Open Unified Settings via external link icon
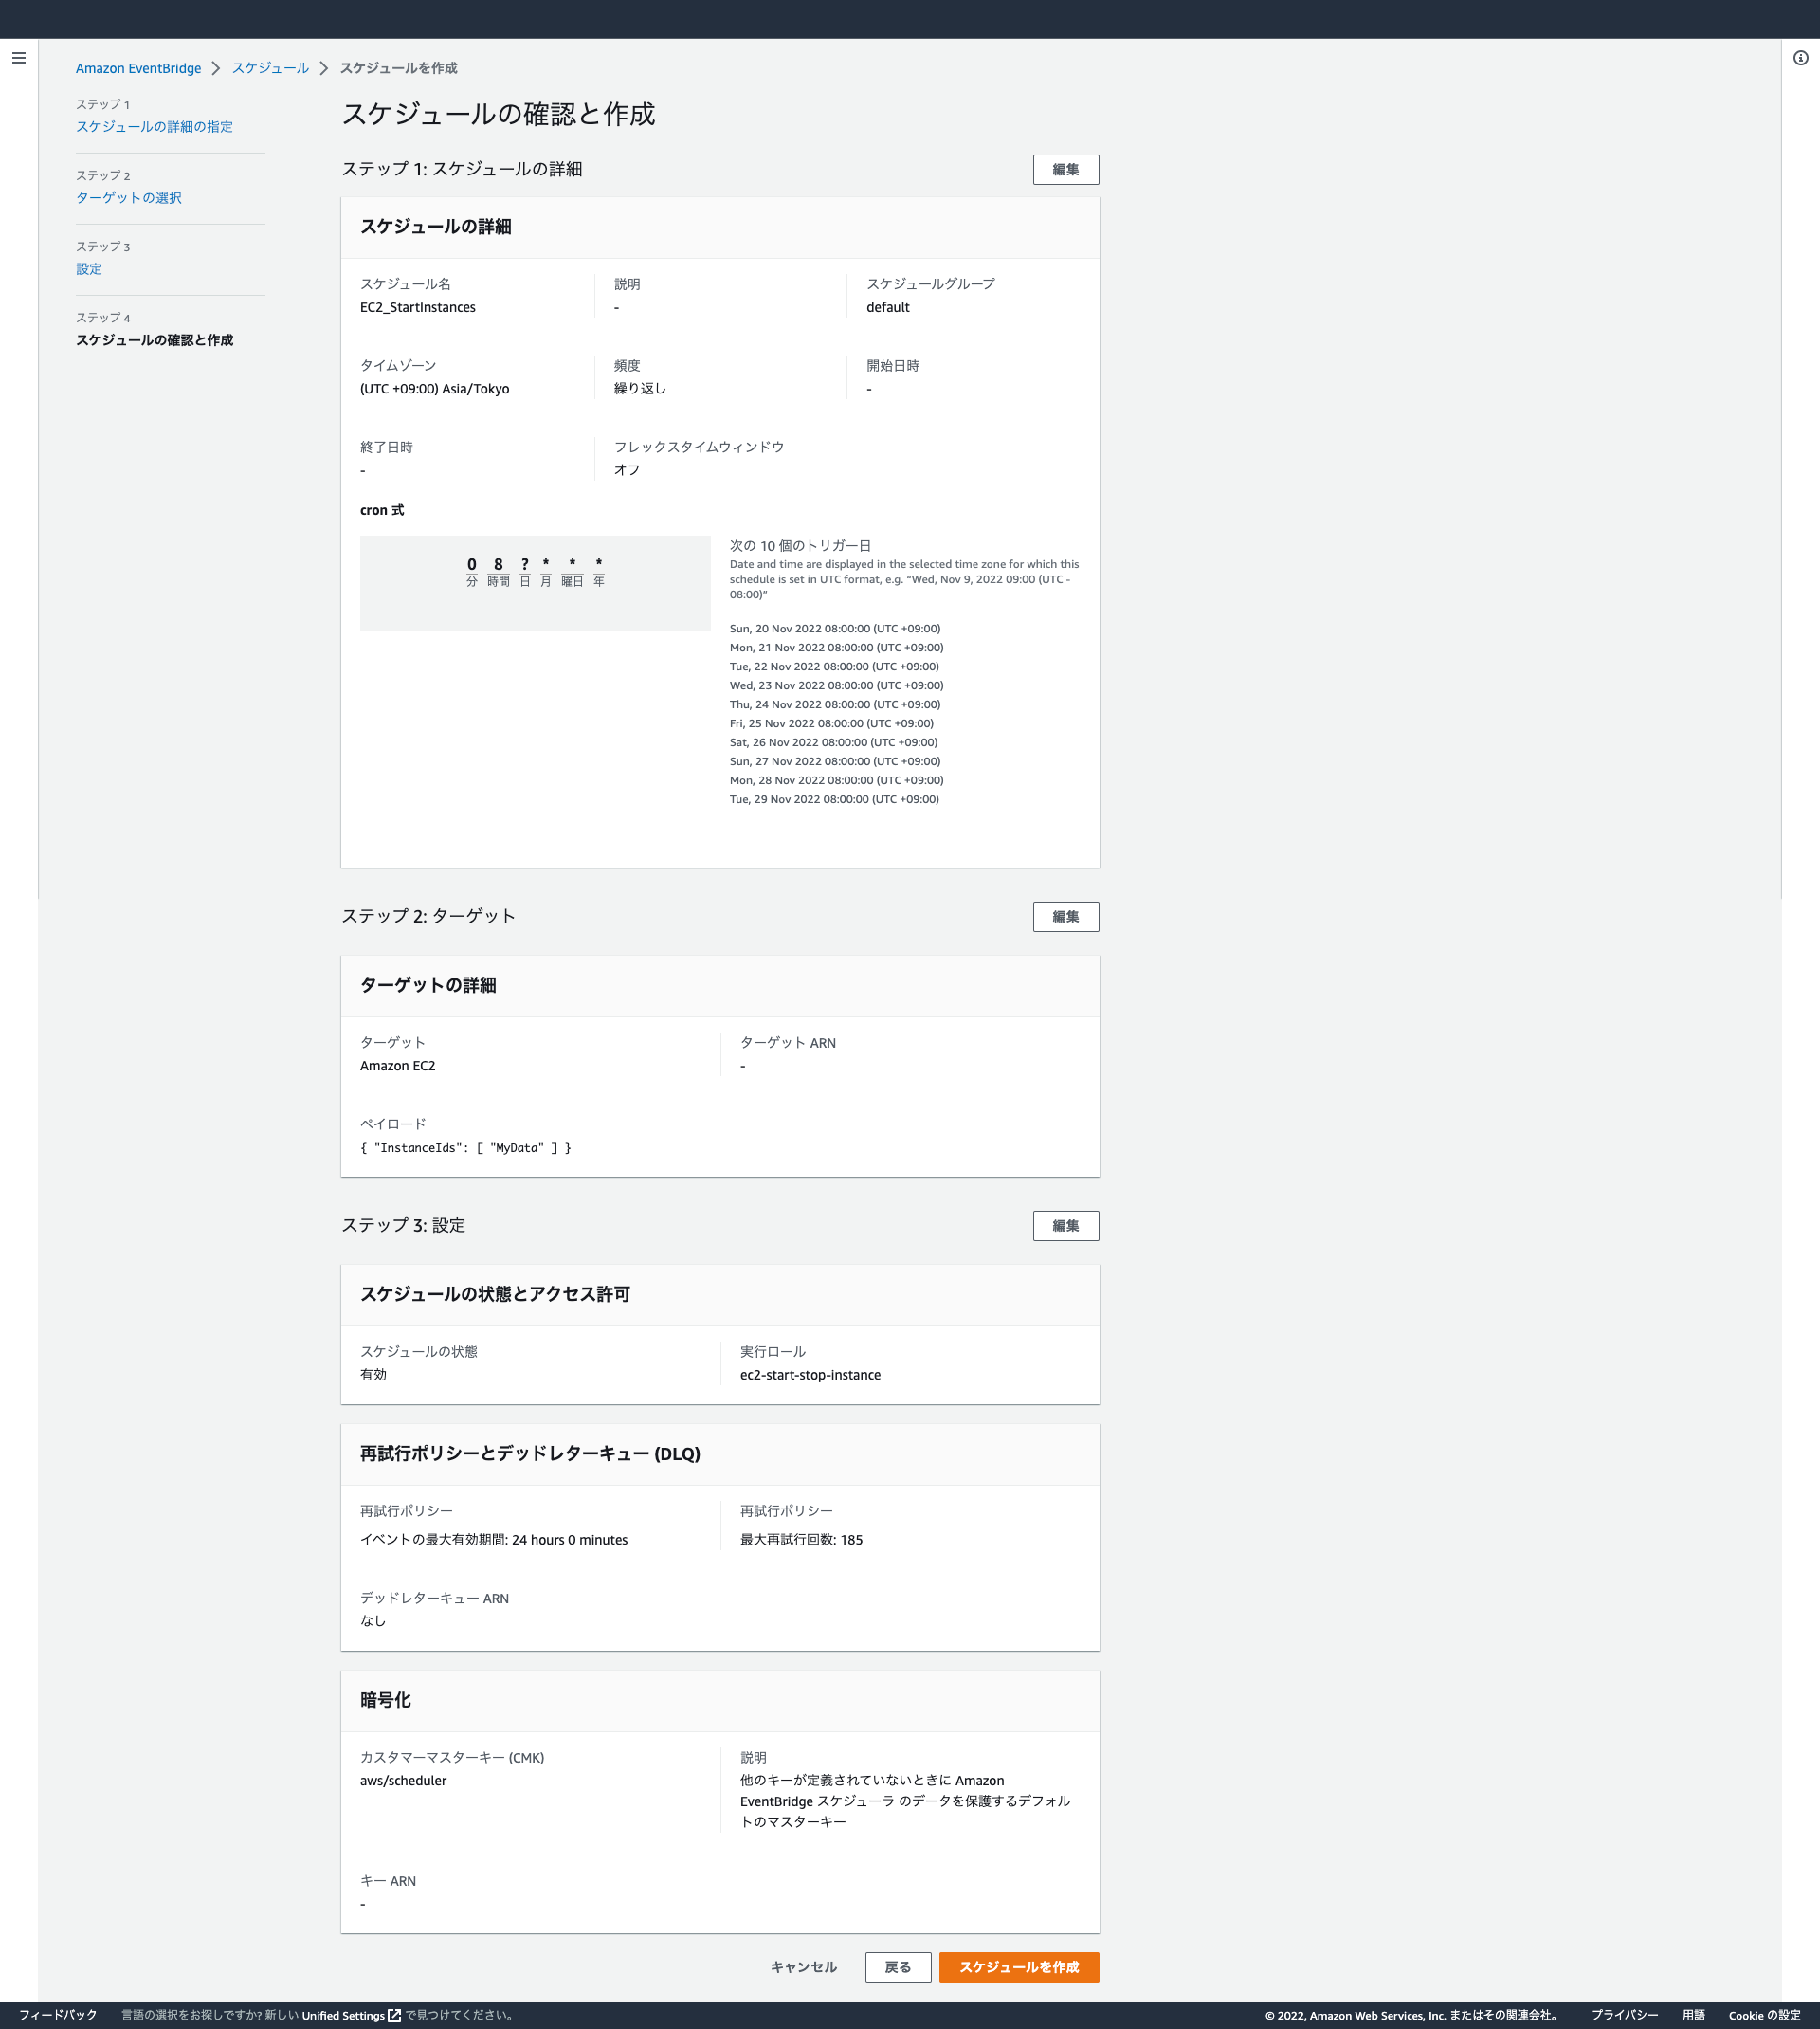The width and height of the screenshot is (1820, 2029). 394,2016
